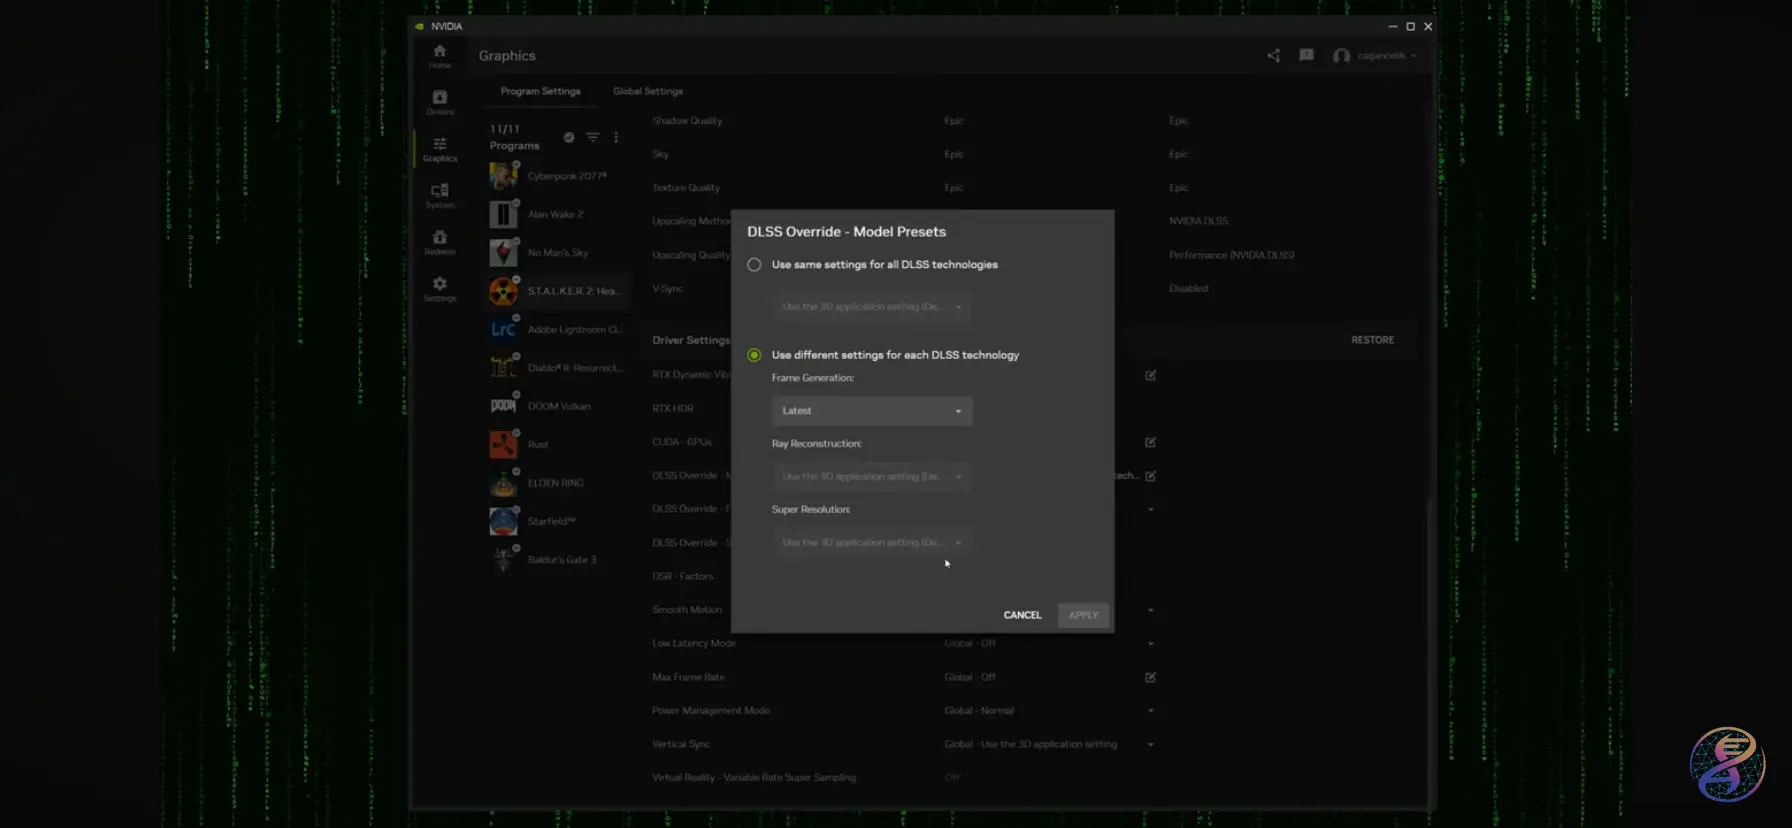The width and height of the screenshot is (1792, 828).
Task: Click the NVIDIA logo in the title bar
Action: tap(420, 26)
